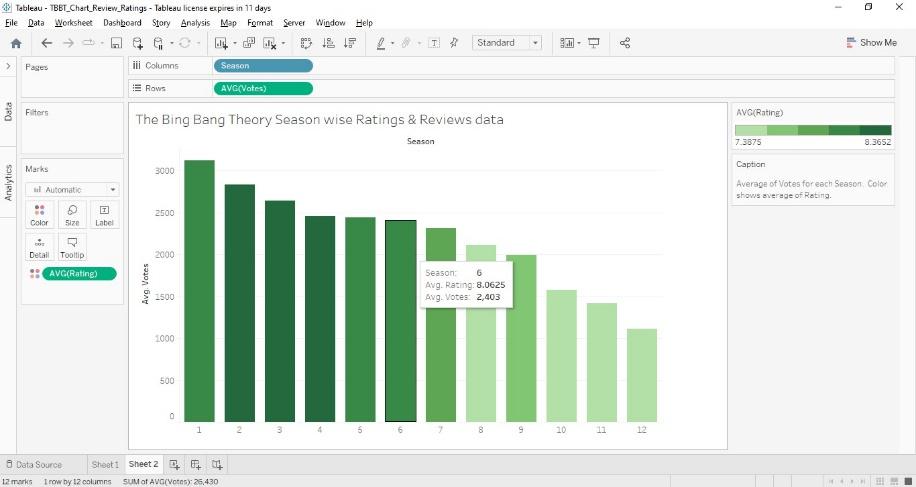The height and width of the screenshot is (487, 916).
Task: Switch to the Sheet 1 tab
Action: (x=104, y=464)
